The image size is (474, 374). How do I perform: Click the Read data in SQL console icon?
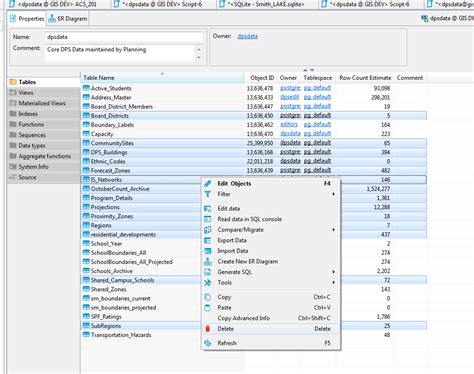pyautogui.click(x=208, y=219)
